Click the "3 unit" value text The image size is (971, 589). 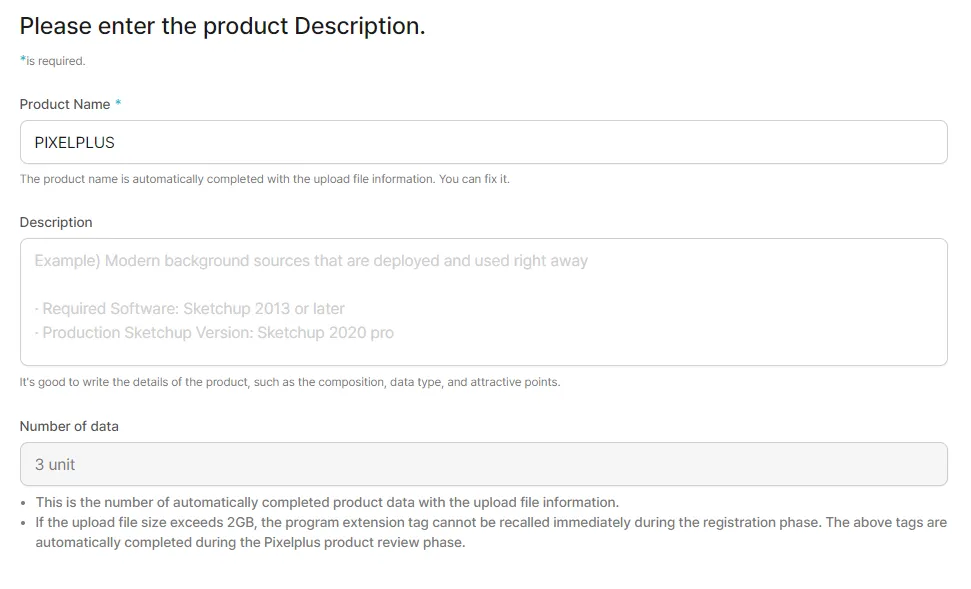click(55, 464)
